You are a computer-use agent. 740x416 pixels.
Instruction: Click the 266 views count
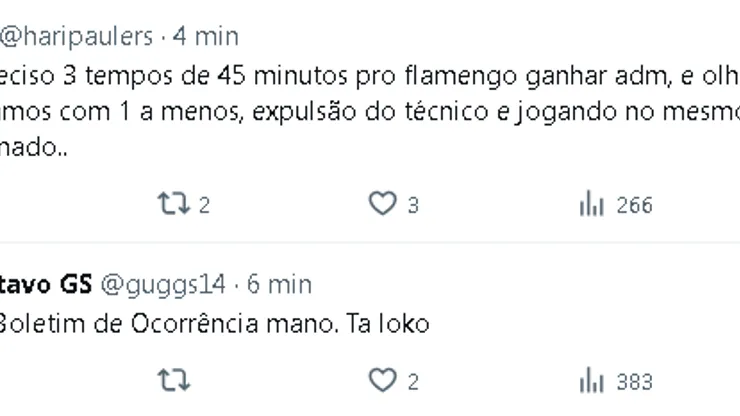(634, 206)
